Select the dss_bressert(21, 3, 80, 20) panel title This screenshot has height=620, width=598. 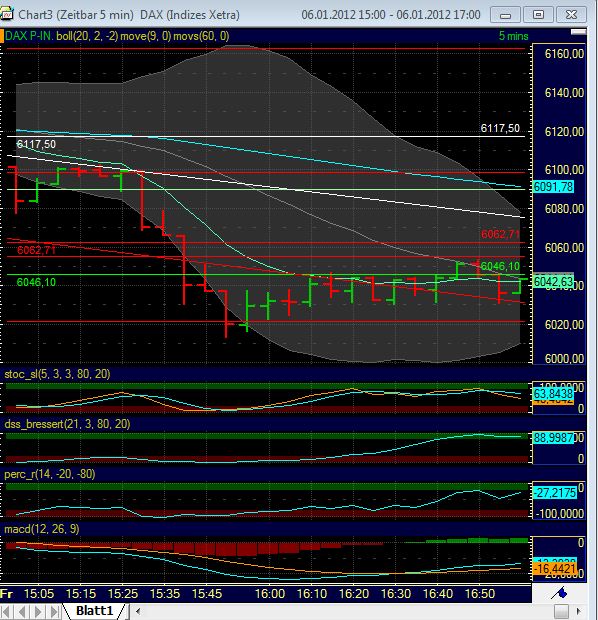point(67,424)
